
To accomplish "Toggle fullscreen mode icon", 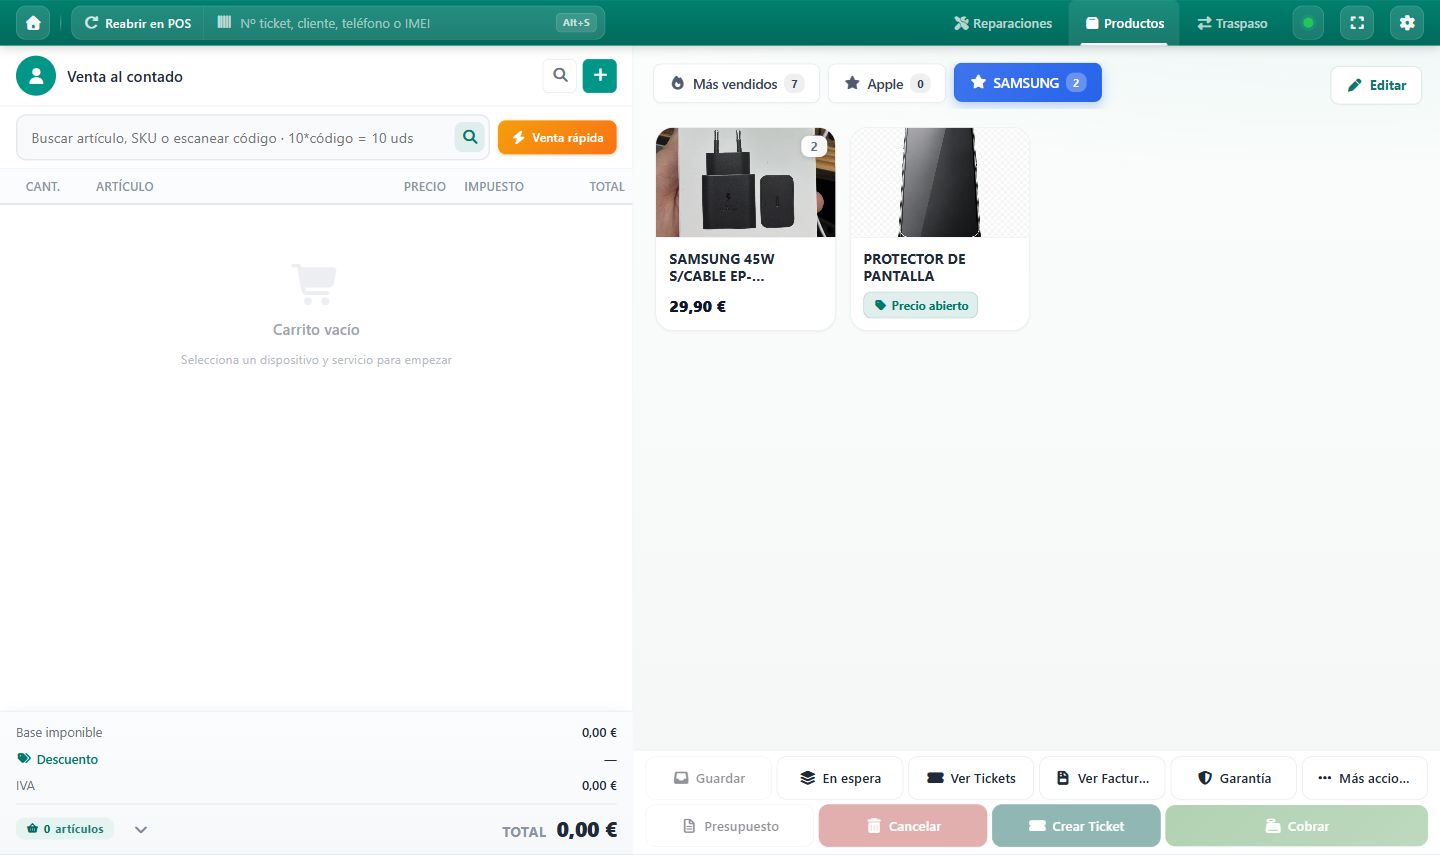I will tap(1357, 23).
